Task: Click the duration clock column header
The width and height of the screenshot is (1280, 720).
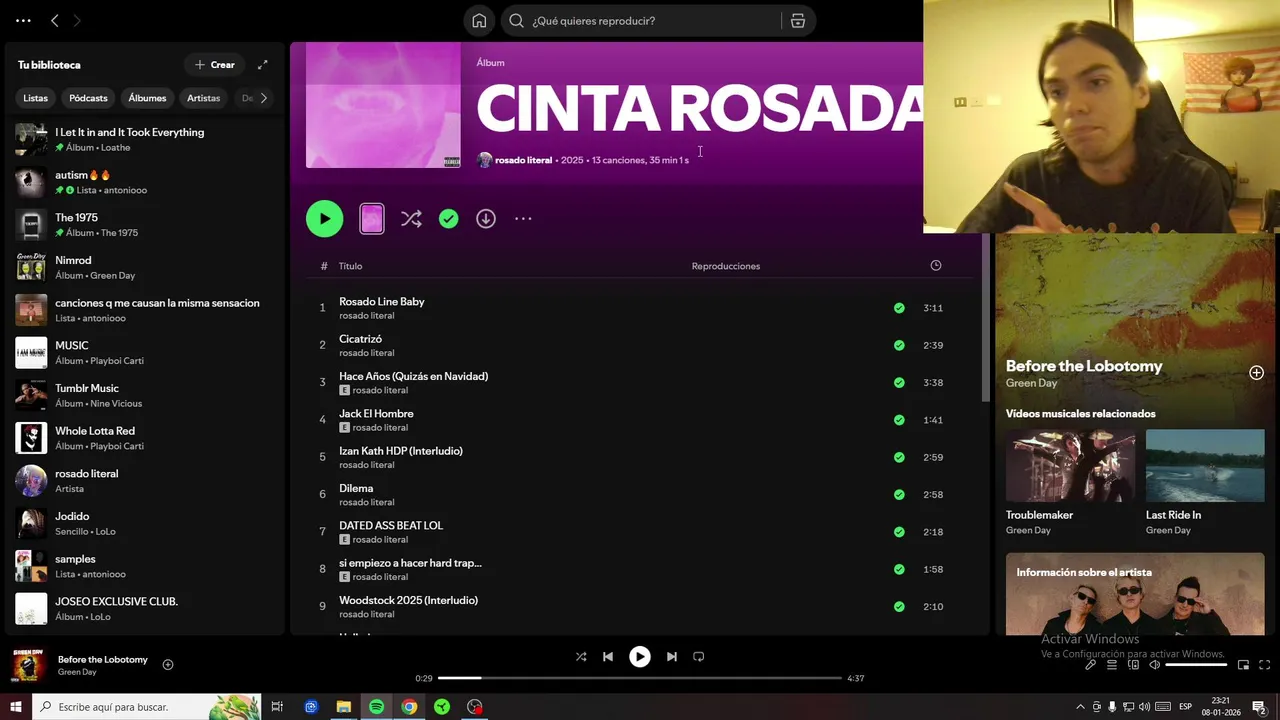Action: coord(936,266)
